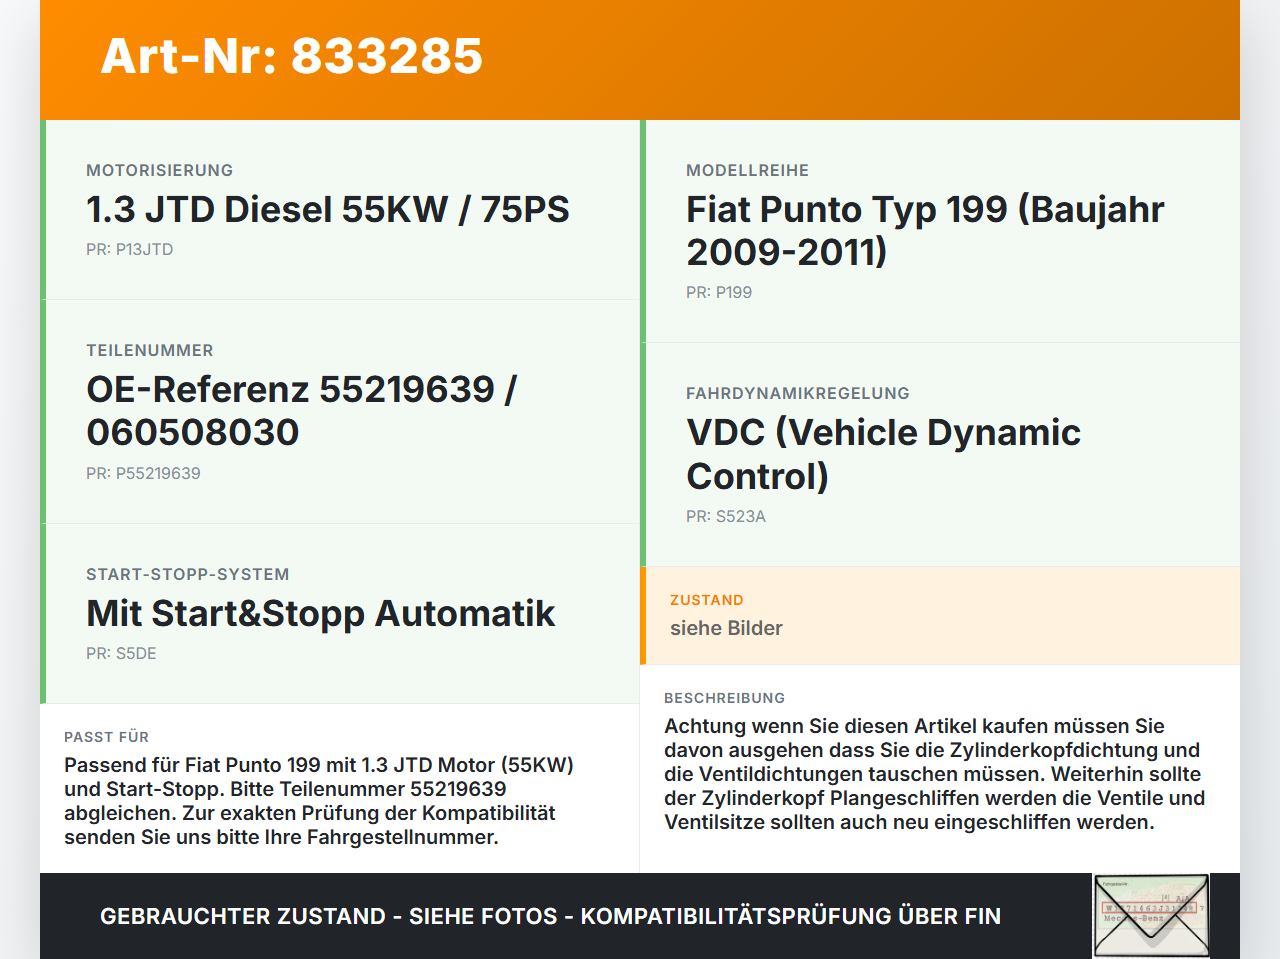Click the TEILENUMMER label

150,350
